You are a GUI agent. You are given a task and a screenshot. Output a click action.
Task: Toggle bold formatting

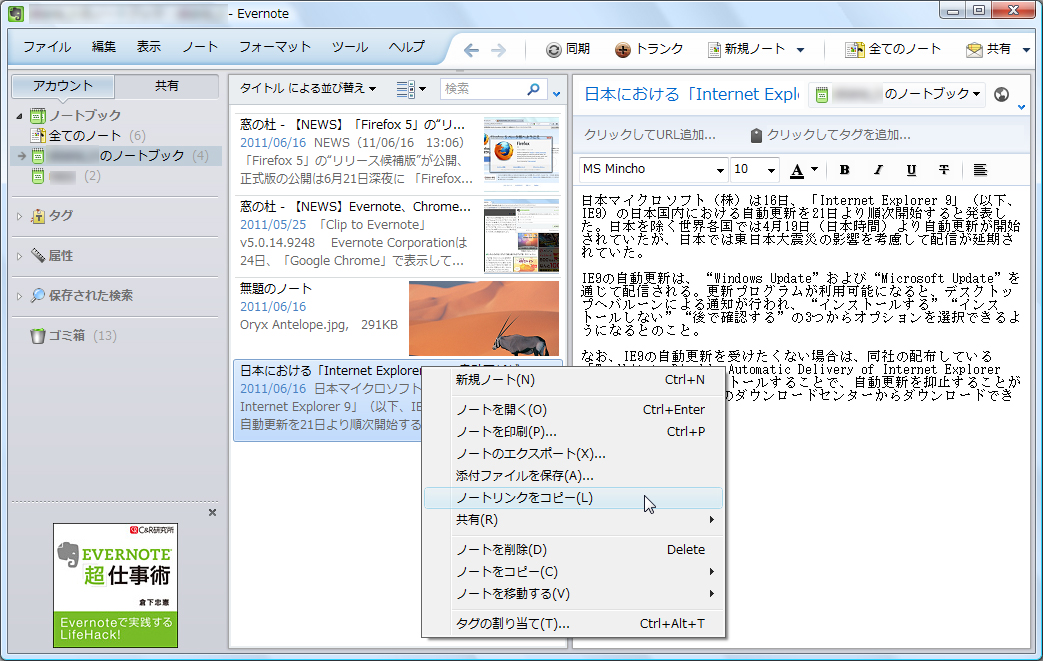point(844,170)
